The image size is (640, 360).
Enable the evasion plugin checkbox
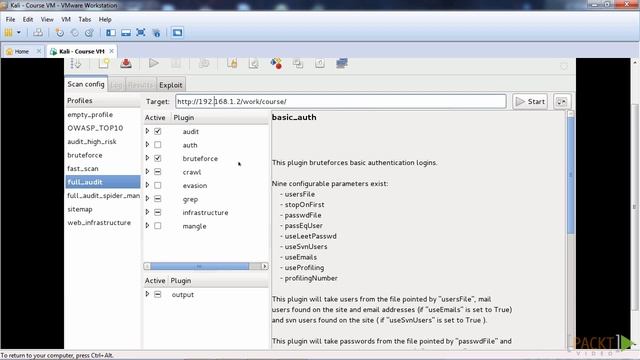click(158, 185)
